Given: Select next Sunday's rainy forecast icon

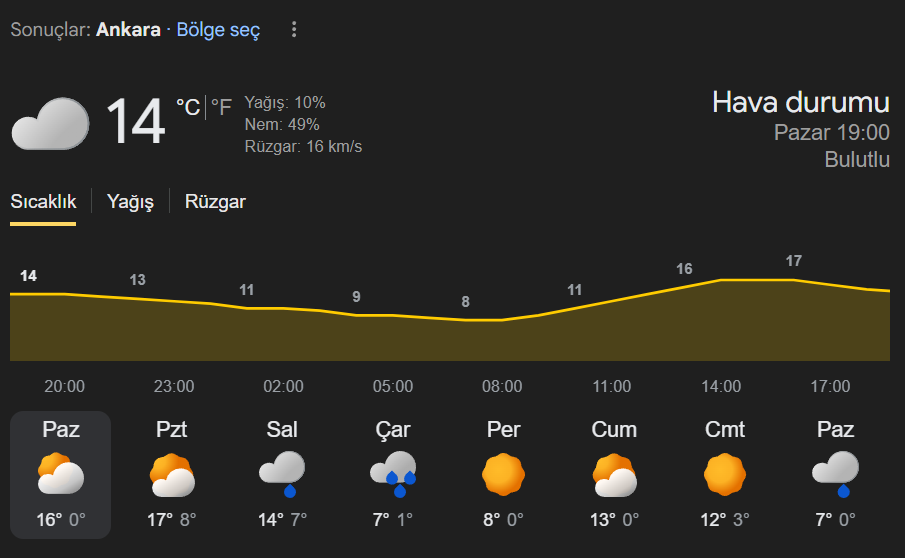Looking at the screenshot, I should [x=836, y=474].
